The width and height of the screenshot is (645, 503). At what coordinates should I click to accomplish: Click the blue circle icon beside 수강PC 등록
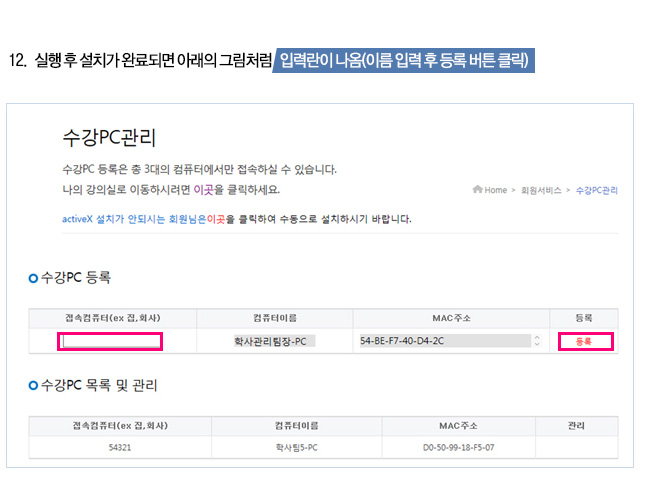[x=34, y=277]
